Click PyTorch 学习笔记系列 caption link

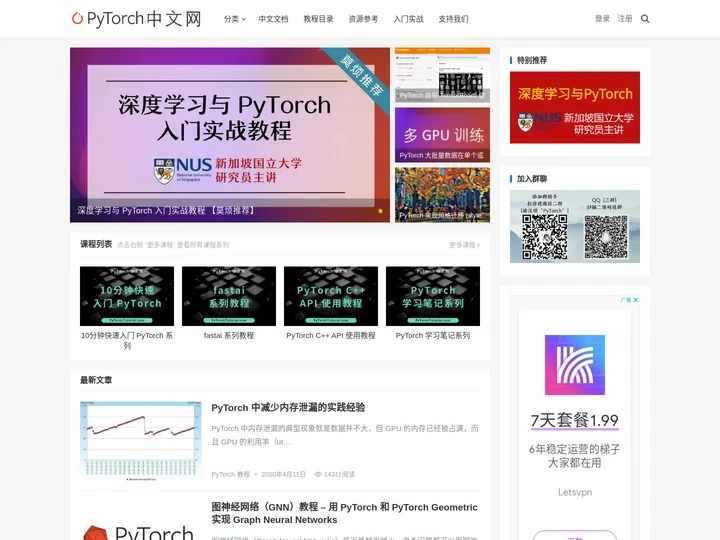click(433, 336)
